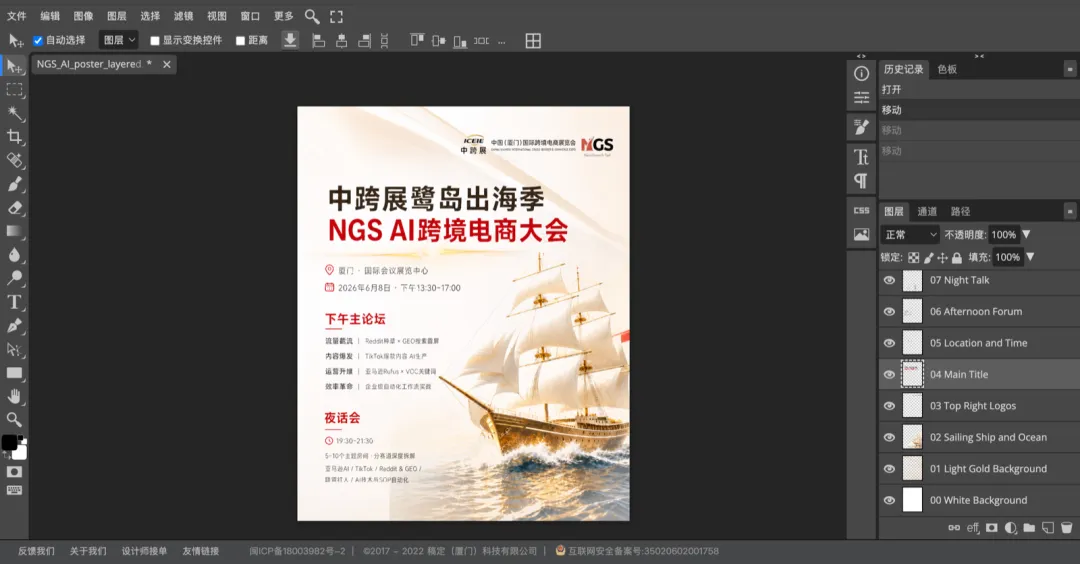Open the Character panel icon
Screen dimensions: 1080x564
(x=861, y=157)
